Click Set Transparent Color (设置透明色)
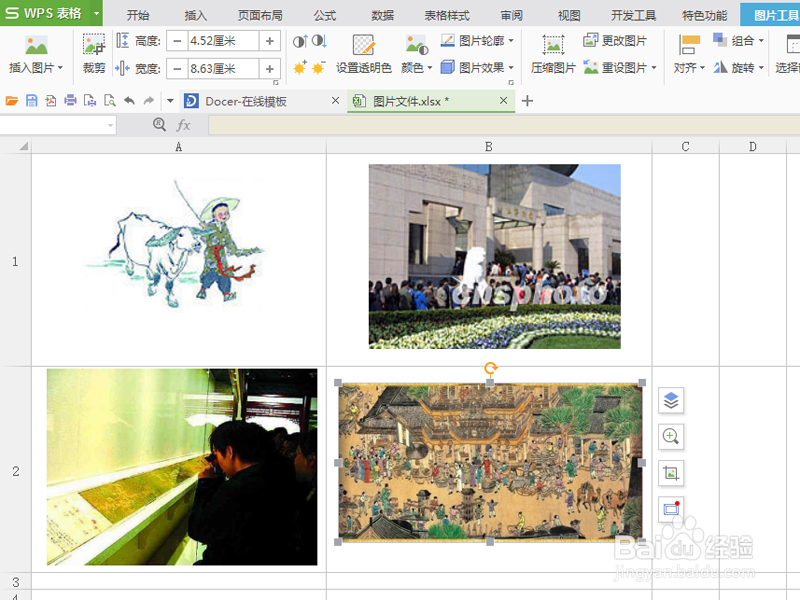The width and height of the screenshot is (800, 600). (364, 54)
